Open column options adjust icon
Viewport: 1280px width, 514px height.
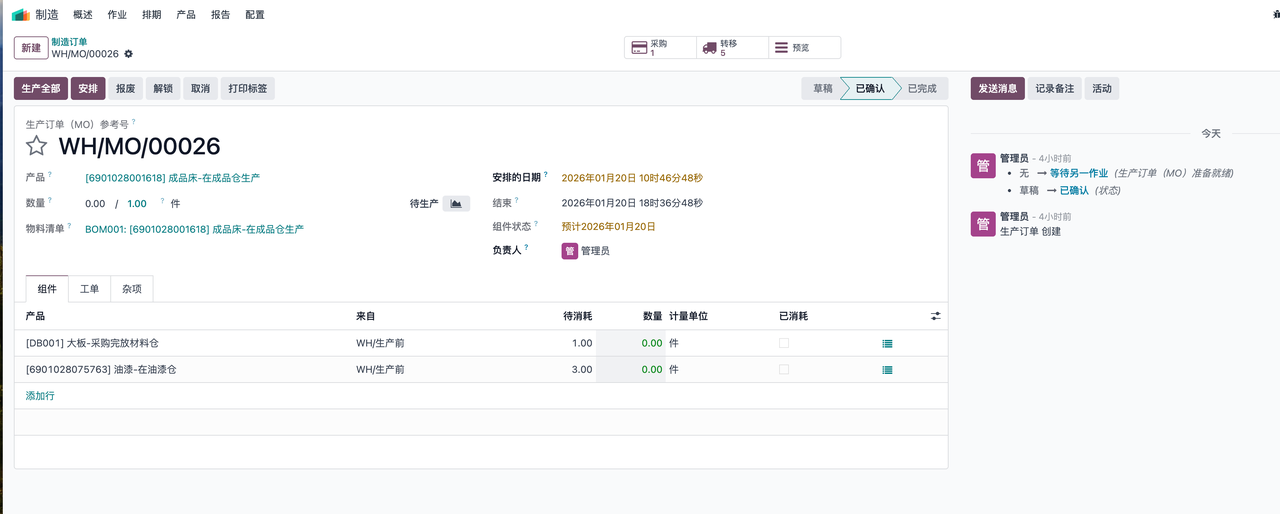point(936,316)
